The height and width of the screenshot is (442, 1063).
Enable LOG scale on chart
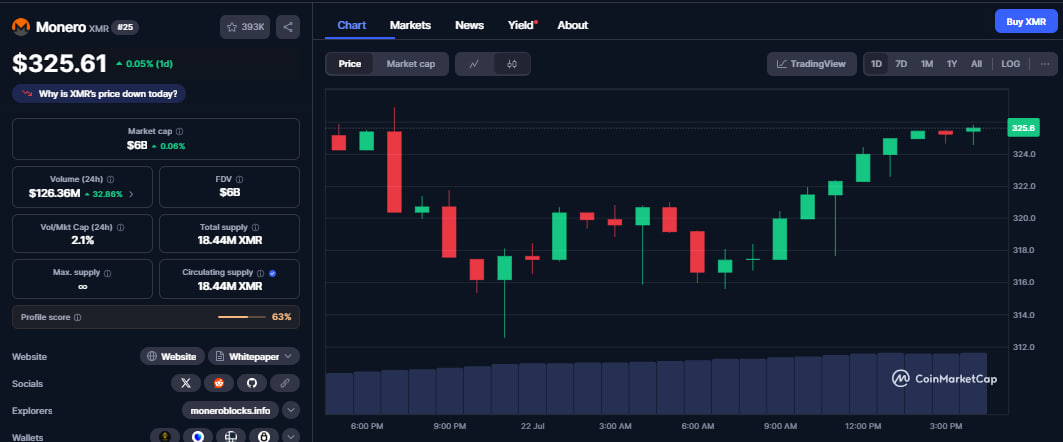pyautogui.click(x=1010, y=64)
